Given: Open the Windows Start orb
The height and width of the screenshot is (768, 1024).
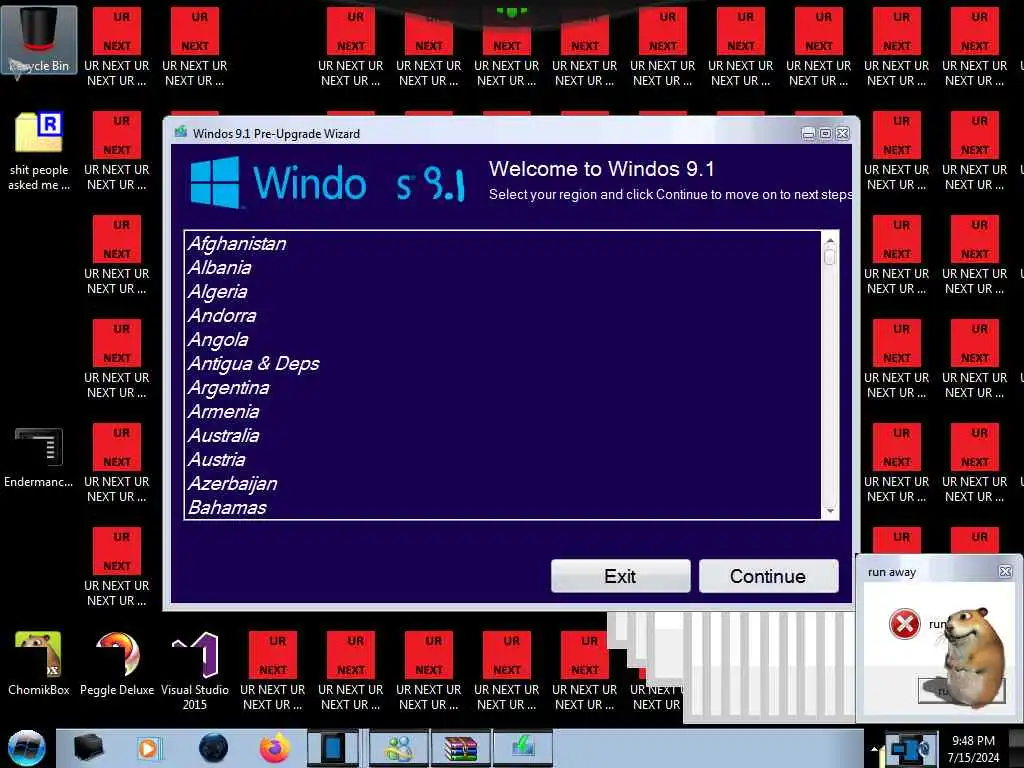Looking at the screenshot, I should [x=26, y=748].
